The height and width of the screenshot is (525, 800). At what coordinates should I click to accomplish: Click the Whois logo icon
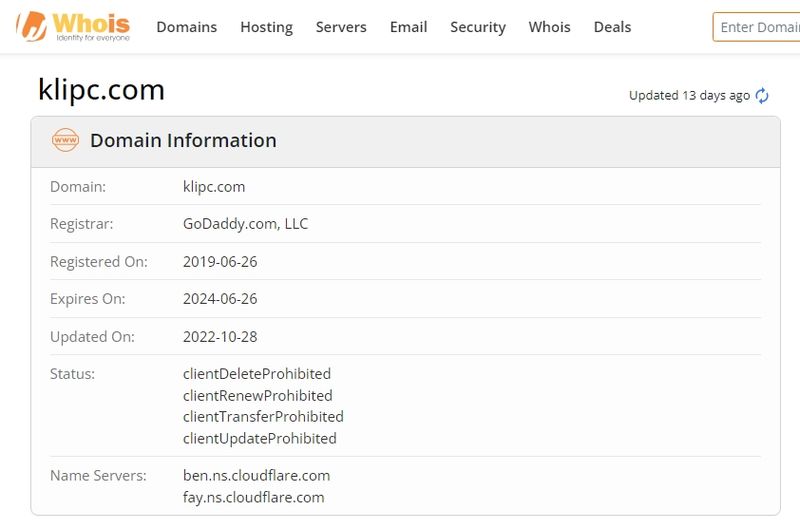(72, 26)
